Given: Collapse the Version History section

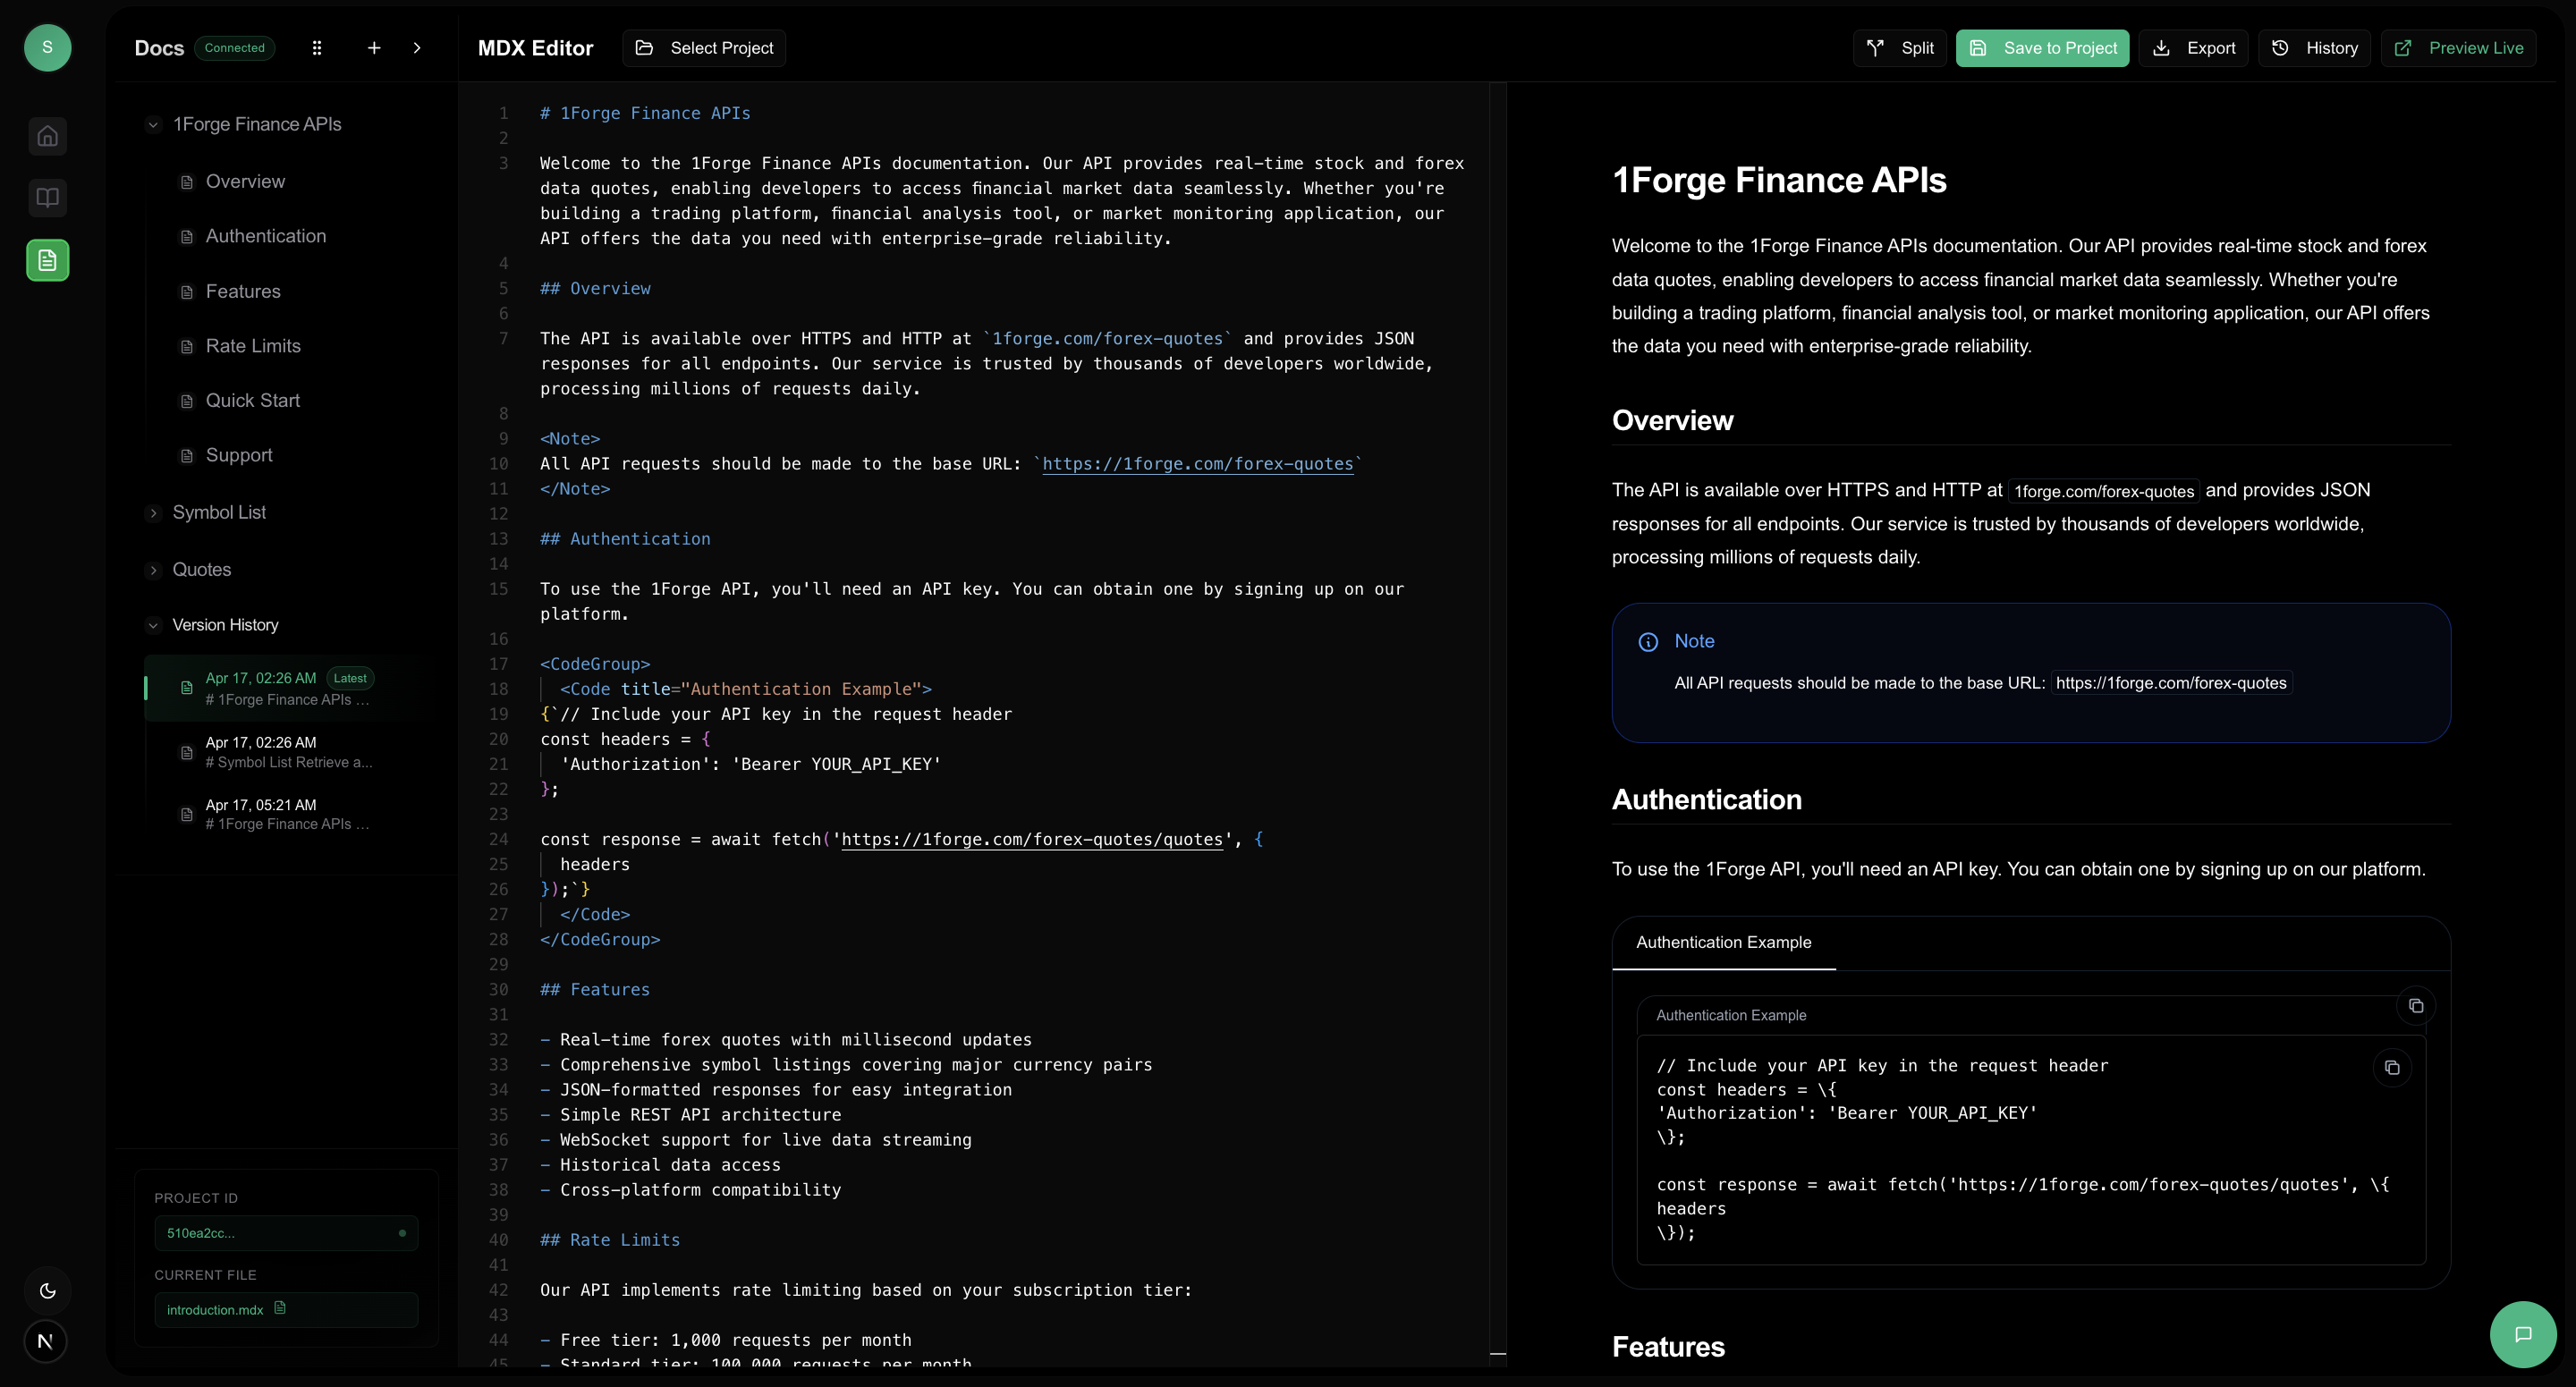Looking at the screenshot, I should [153, 625].
